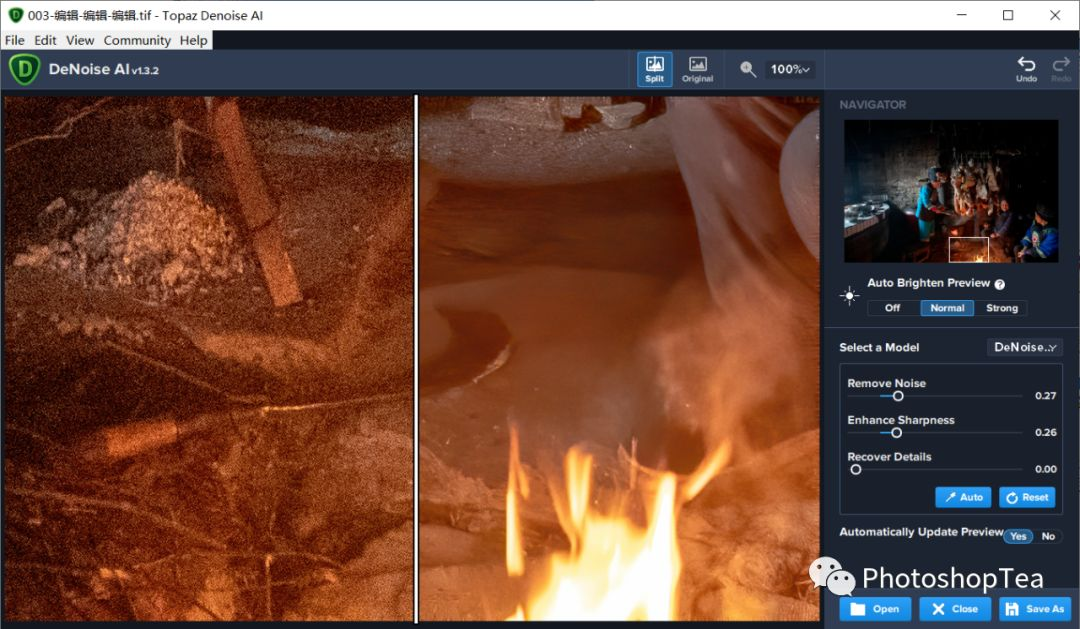Maximize the Topaz Denoise AI window
The image size is (1080, 629).
tap(1008, 14)
